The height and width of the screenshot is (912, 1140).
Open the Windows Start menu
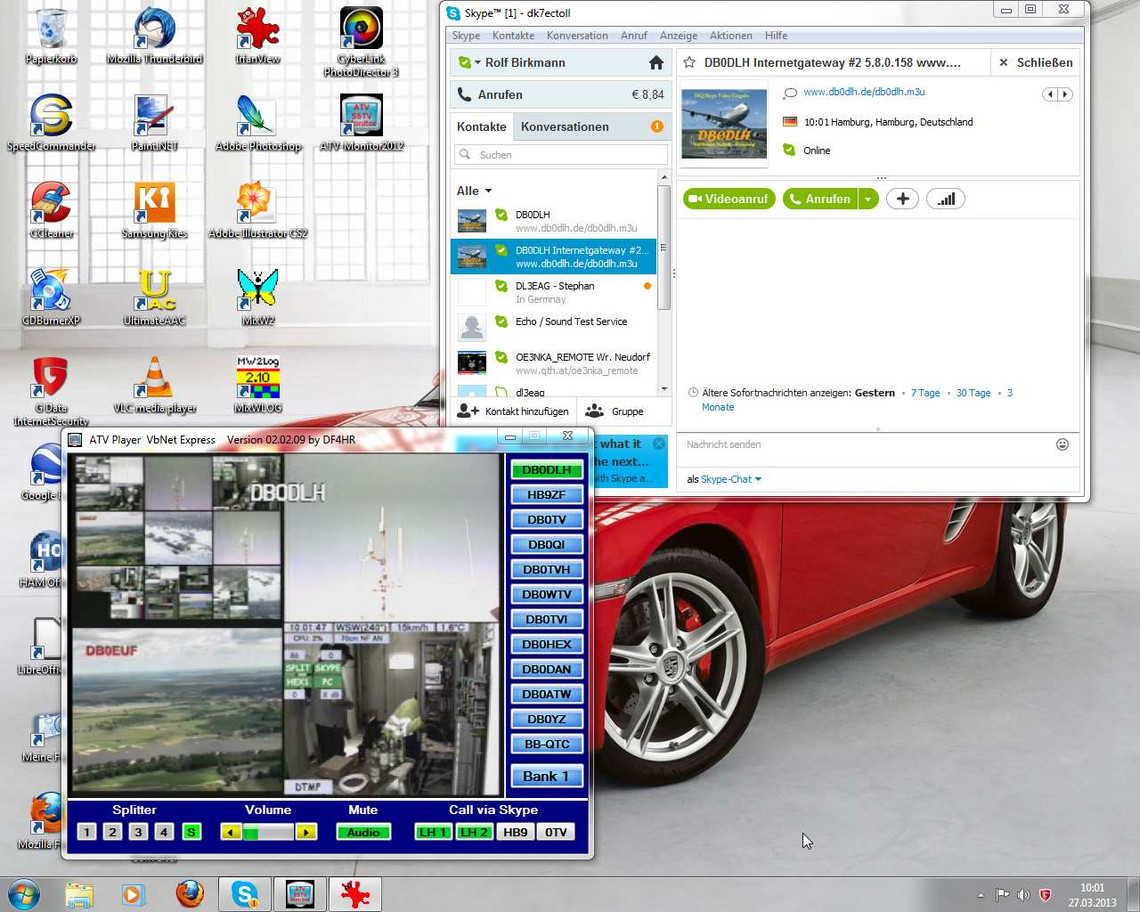[23, 894]
